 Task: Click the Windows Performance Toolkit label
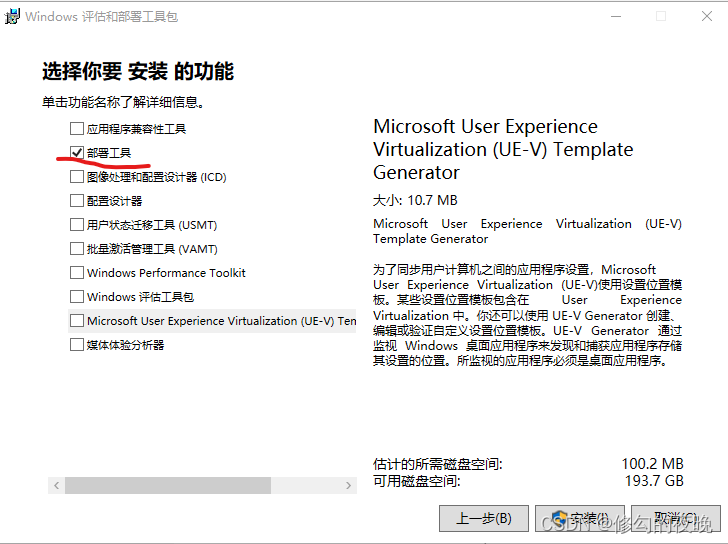pyautogui.click(x=166, y=273)
